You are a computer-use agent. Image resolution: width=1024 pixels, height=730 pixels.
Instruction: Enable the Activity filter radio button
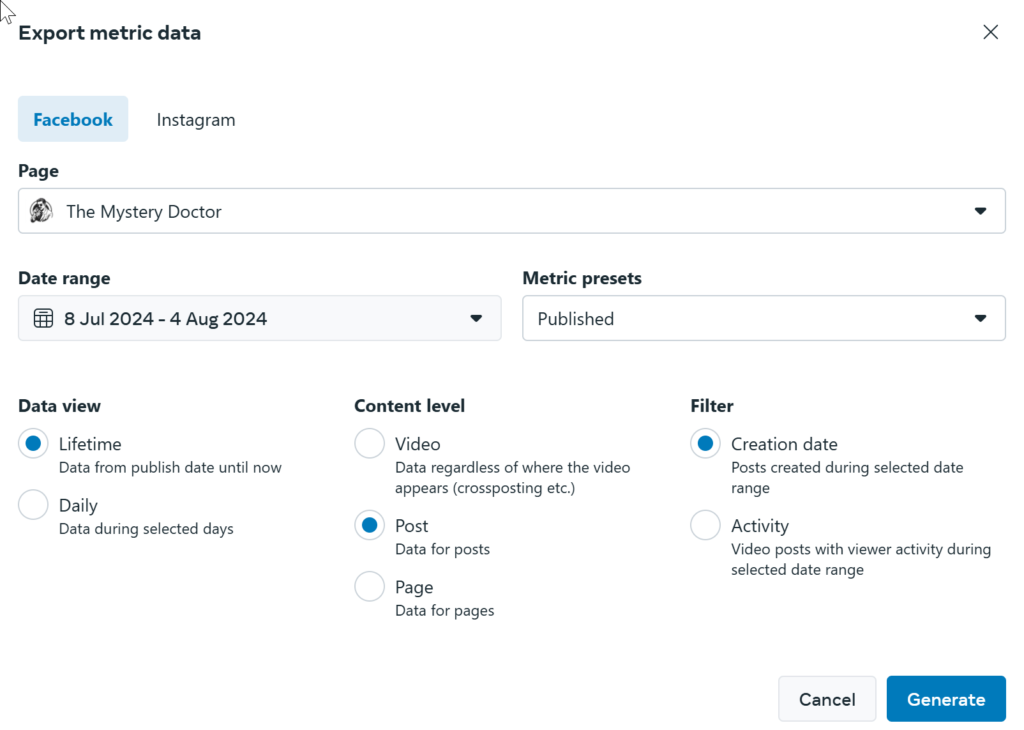[706, 525]
